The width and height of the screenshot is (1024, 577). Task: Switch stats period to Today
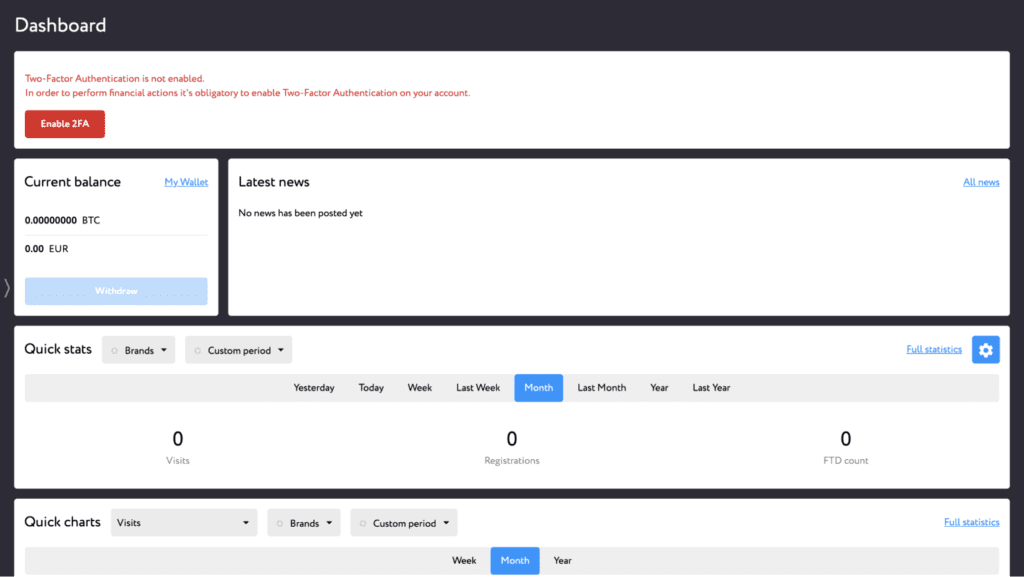click(370, 387)
